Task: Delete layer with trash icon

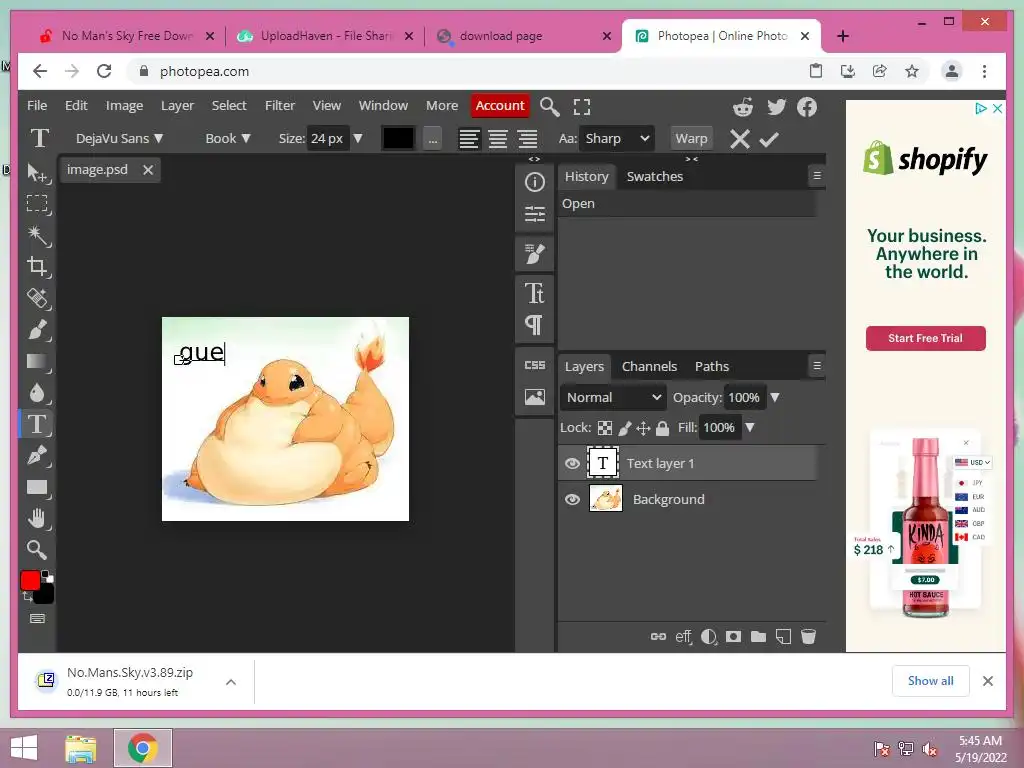Action: (808, 636)
